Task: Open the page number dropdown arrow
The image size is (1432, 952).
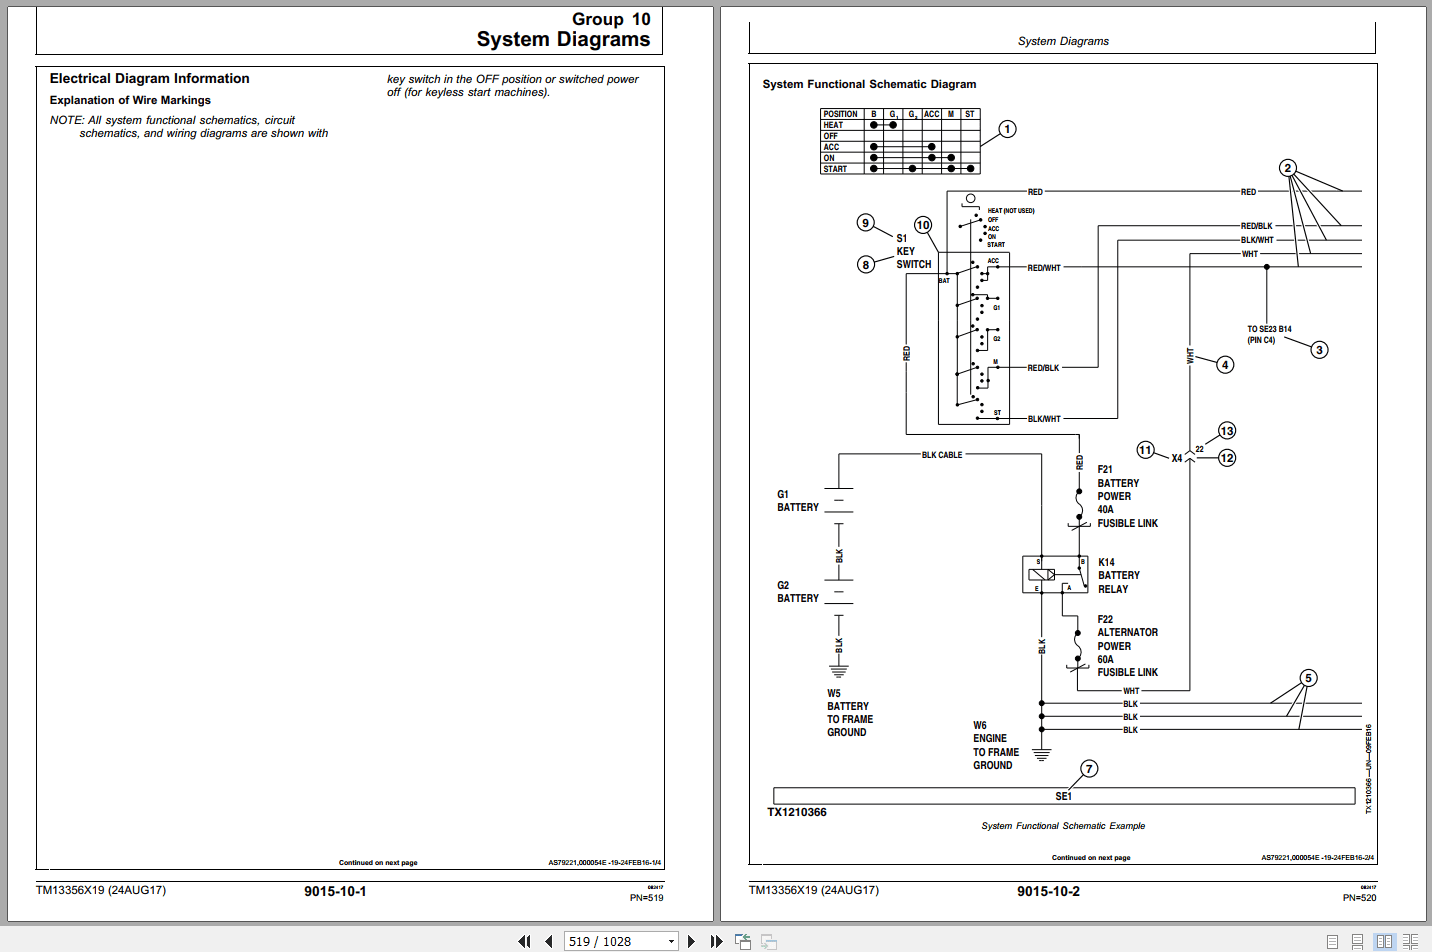Action: tap(671, 941)
